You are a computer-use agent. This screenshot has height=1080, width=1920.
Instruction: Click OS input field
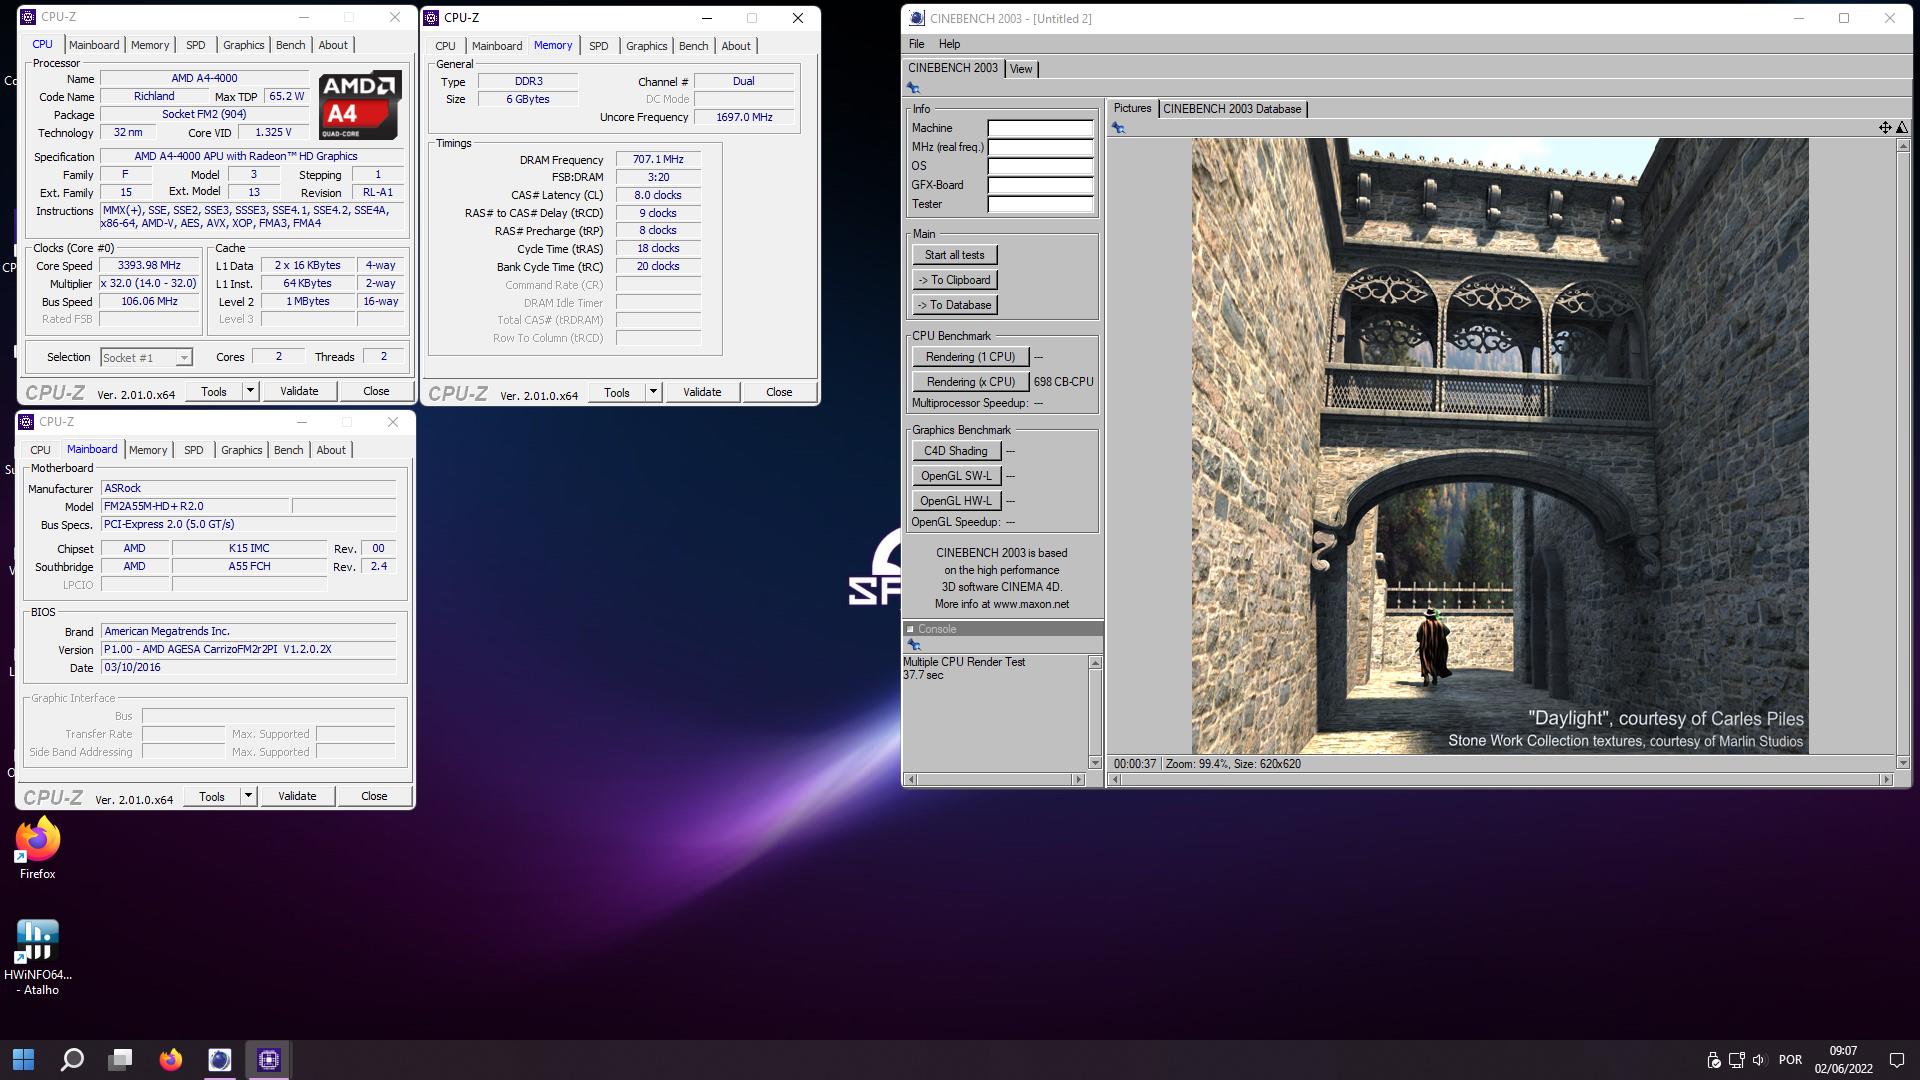(x=1040, y=166)
